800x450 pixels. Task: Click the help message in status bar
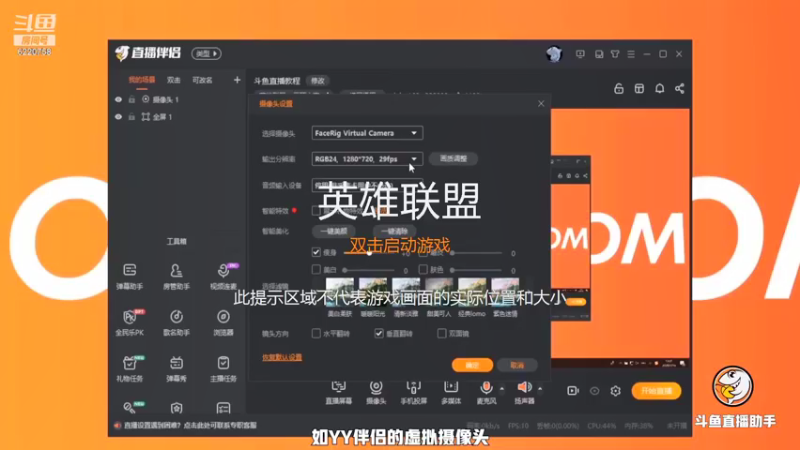pos(190,425)
